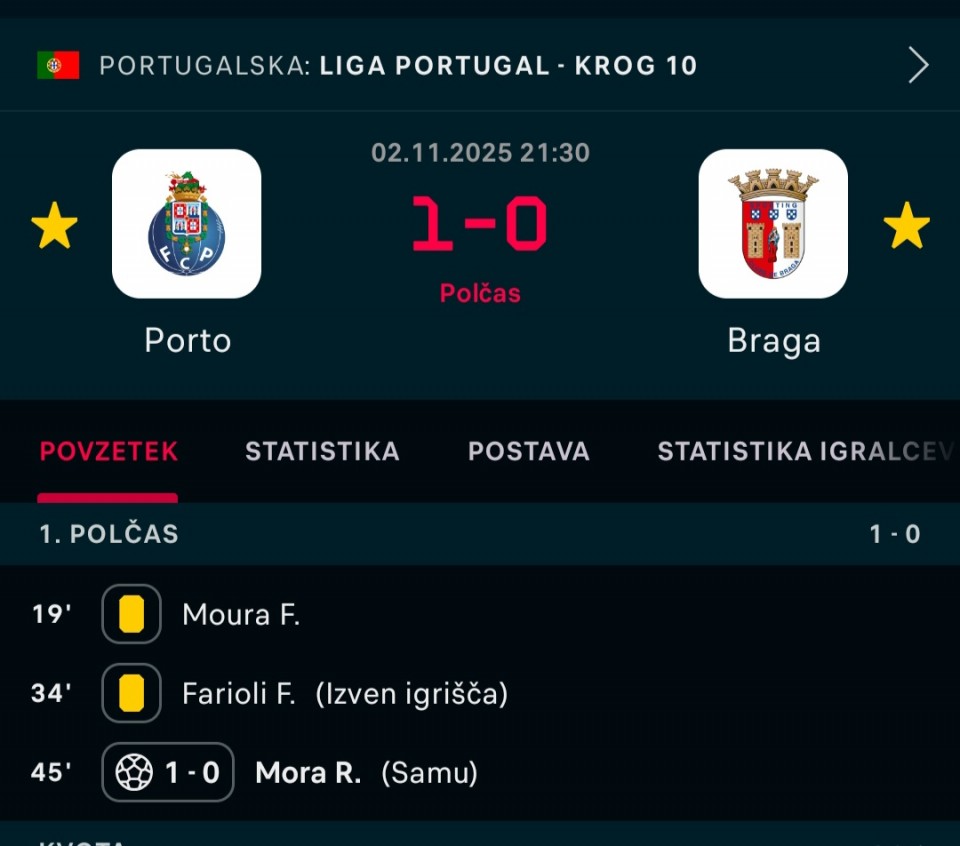Viewport: 960px width, 846px height.
Task: Click the Braga team name
Action: point(773,341)
